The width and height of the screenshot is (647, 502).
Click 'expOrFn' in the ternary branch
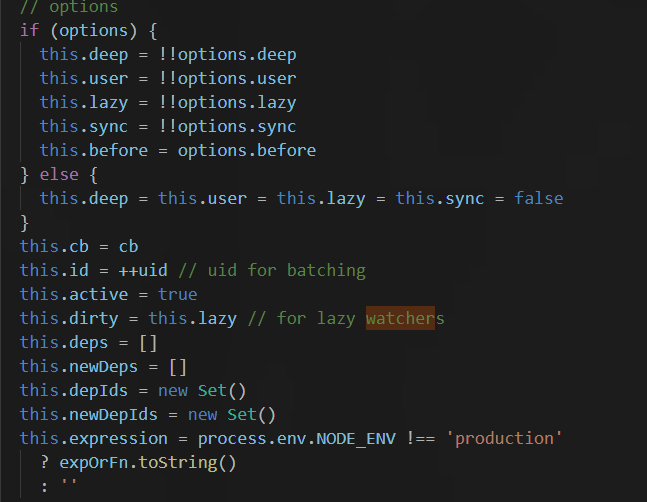94,463
